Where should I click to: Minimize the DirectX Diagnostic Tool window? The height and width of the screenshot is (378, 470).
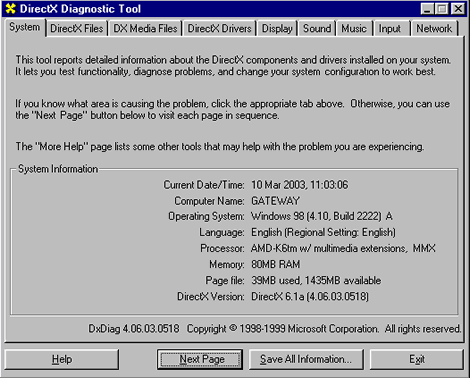coord(428,9)
